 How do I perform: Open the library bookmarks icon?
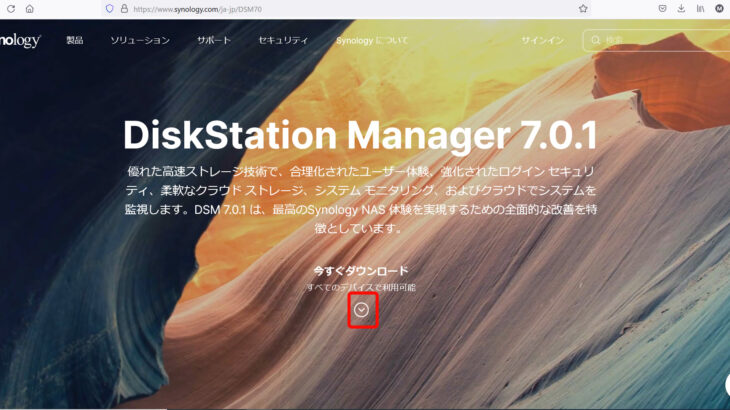click(x=700, y=8)
